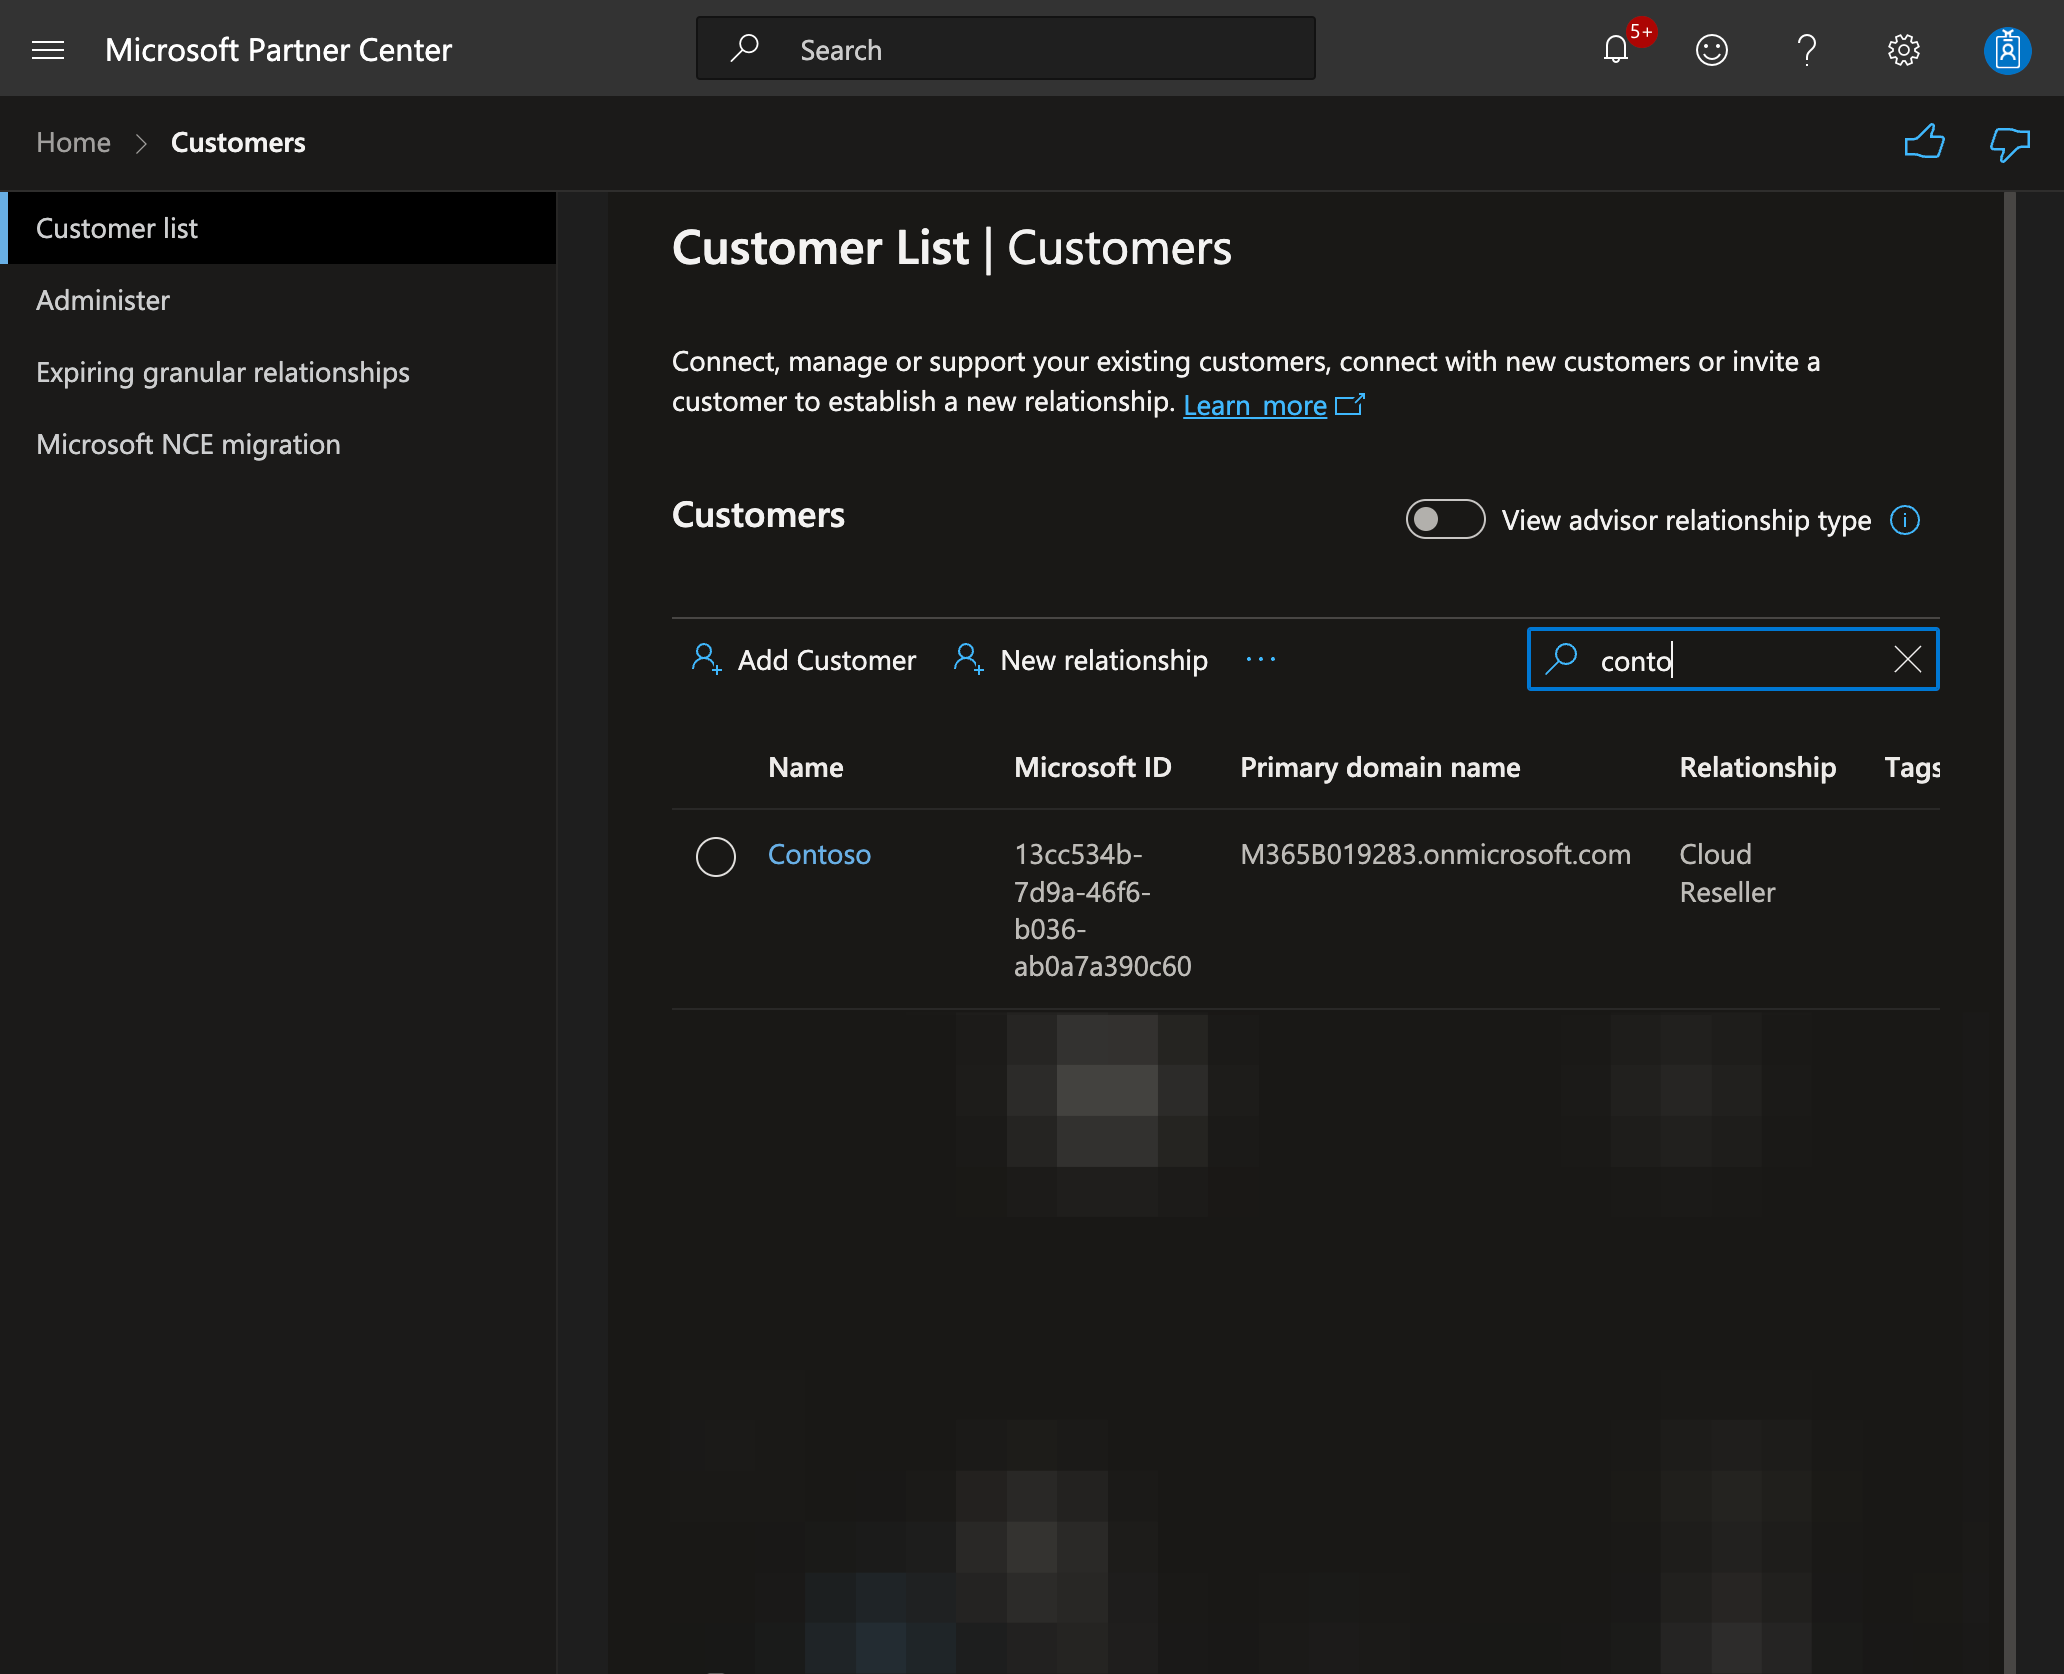Open the more options ellipsis in the toolbar
Viewport: 2064px width, 1674px height.
1261,659
